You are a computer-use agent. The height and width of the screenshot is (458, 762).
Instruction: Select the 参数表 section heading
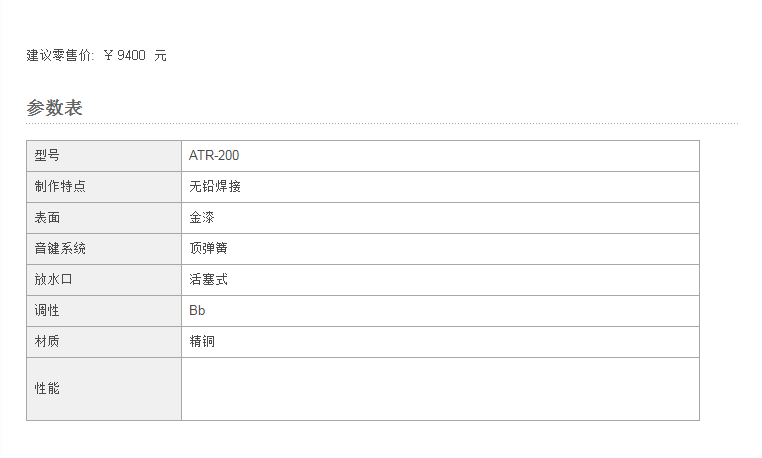click(x=54, y=108)
